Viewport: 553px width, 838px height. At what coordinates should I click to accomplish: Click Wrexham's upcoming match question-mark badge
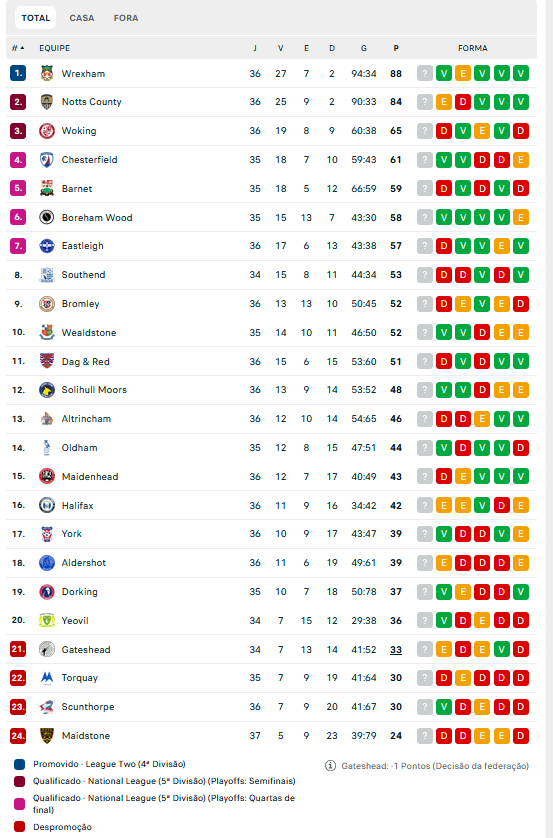[425, 73]
